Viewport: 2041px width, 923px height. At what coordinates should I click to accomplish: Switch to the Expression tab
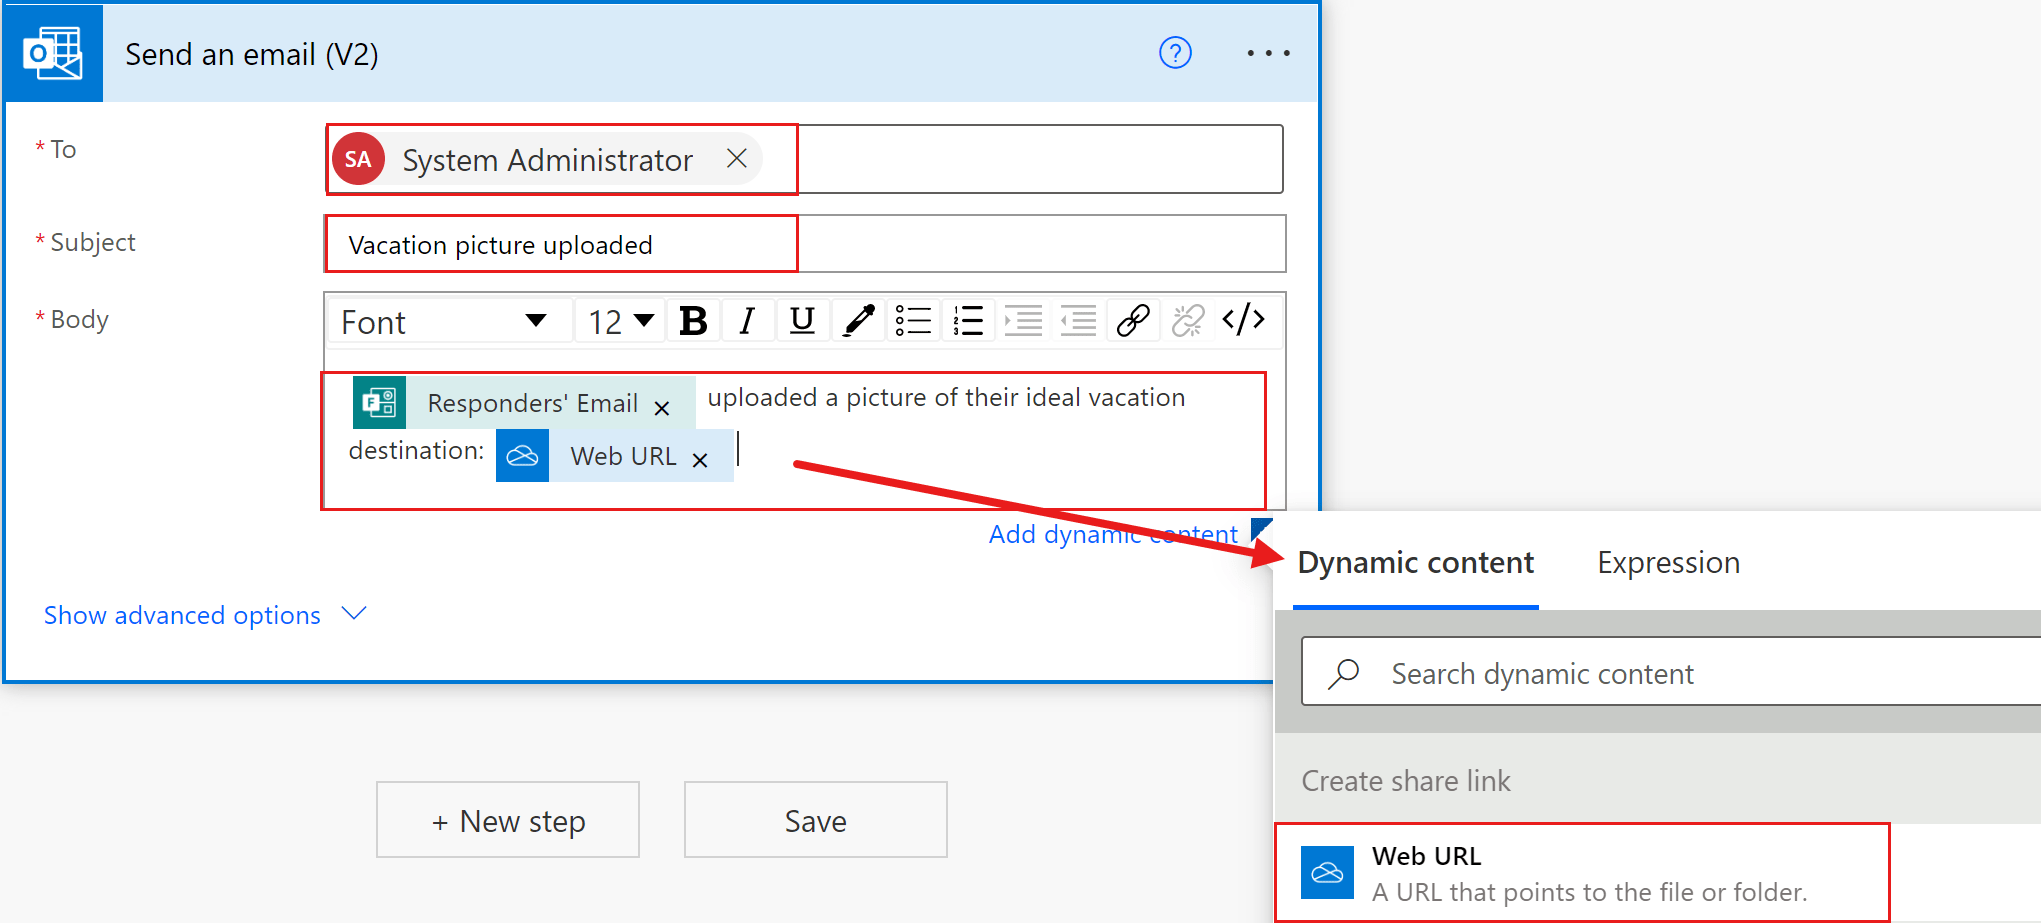point(1667,562)
